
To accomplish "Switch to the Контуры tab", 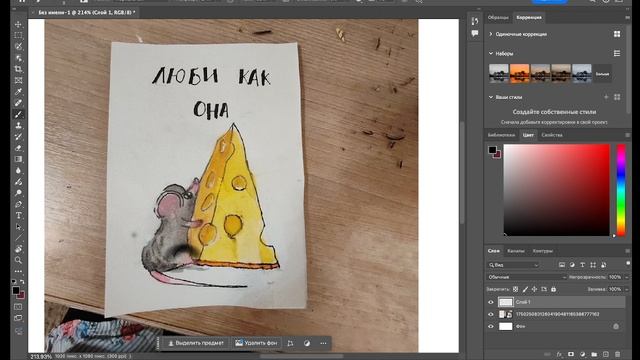I will 542,251.
